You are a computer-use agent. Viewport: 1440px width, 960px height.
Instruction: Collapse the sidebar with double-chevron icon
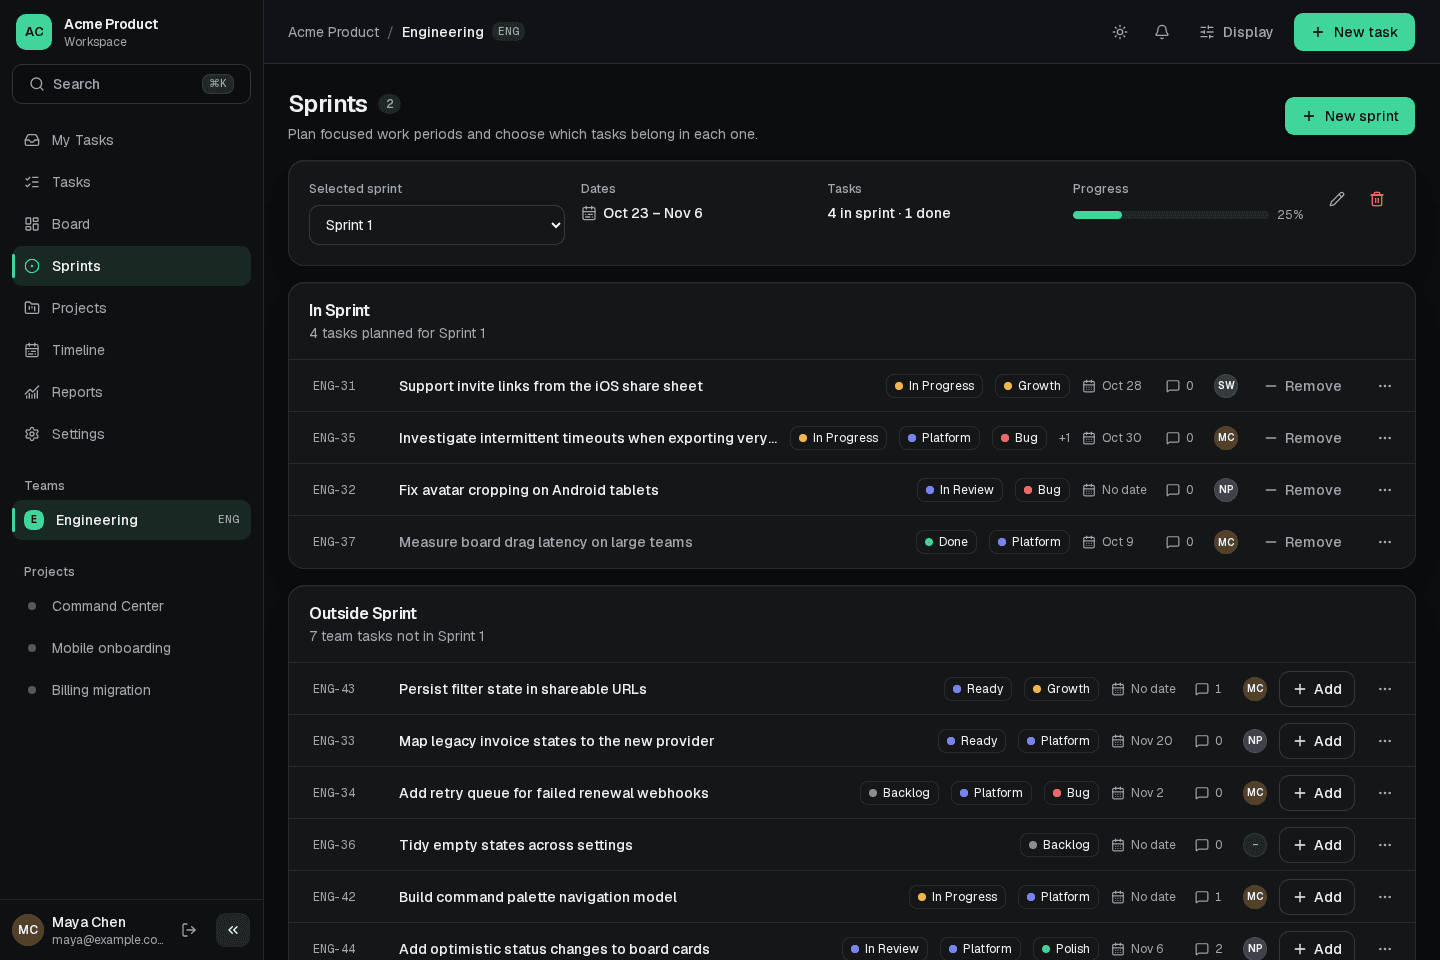(x=233, y=930)
